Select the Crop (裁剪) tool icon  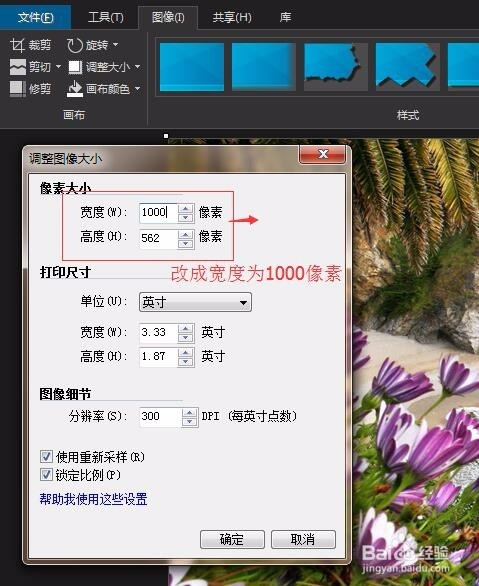pyautogui.click(x=17, y=45)
